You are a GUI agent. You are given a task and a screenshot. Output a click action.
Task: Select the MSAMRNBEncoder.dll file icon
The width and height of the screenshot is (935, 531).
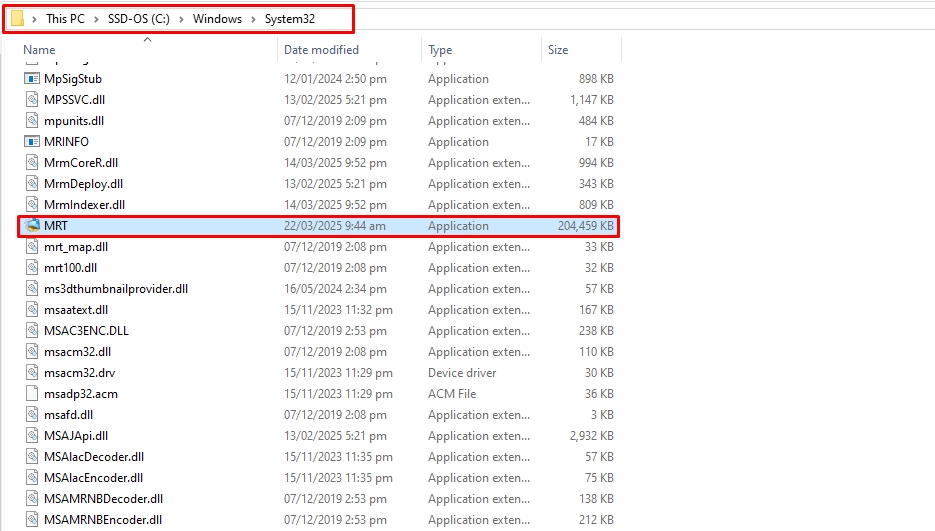click(32, 520)
